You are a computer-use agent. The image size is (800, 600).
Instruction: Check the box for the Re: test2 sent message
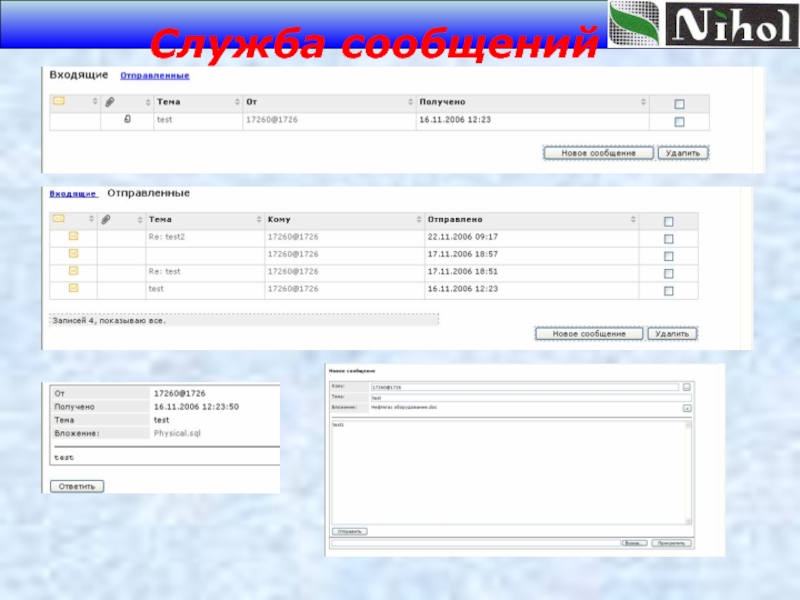(x=668, y=238)
